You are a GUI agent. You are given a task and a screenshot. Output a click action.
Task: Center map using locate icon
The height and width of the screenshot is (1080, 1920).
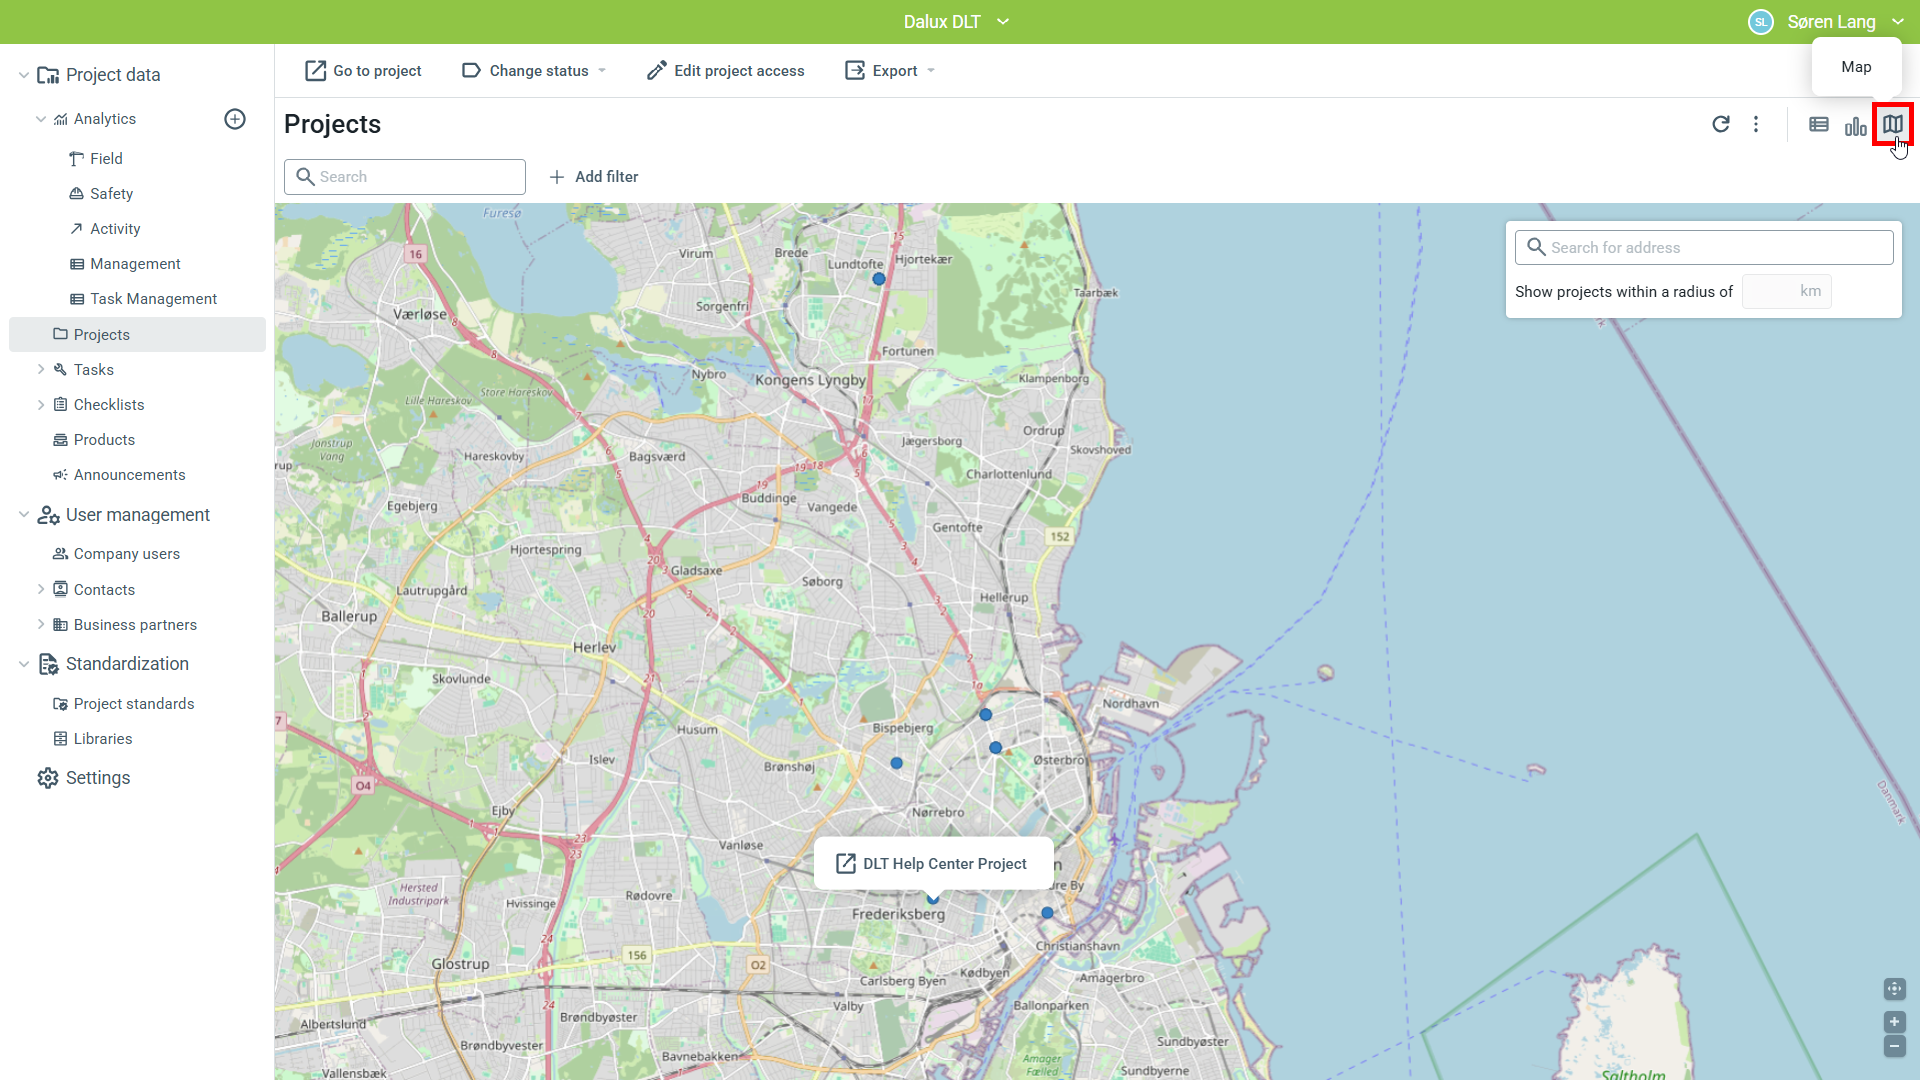[x=1894, y=989]
